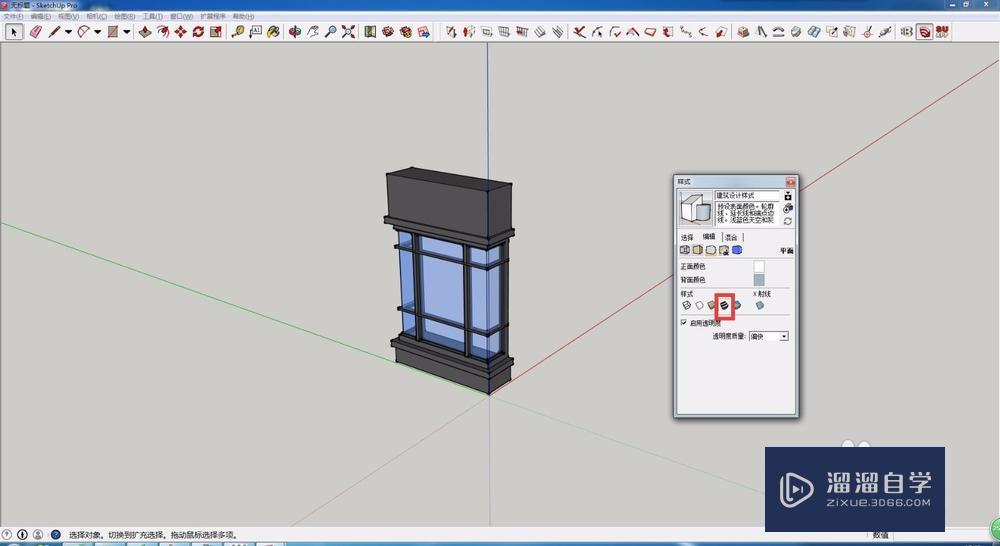Toggle the enable transparency checkbox
This screenshot has height=546, width=1000.
pos(684,323)
